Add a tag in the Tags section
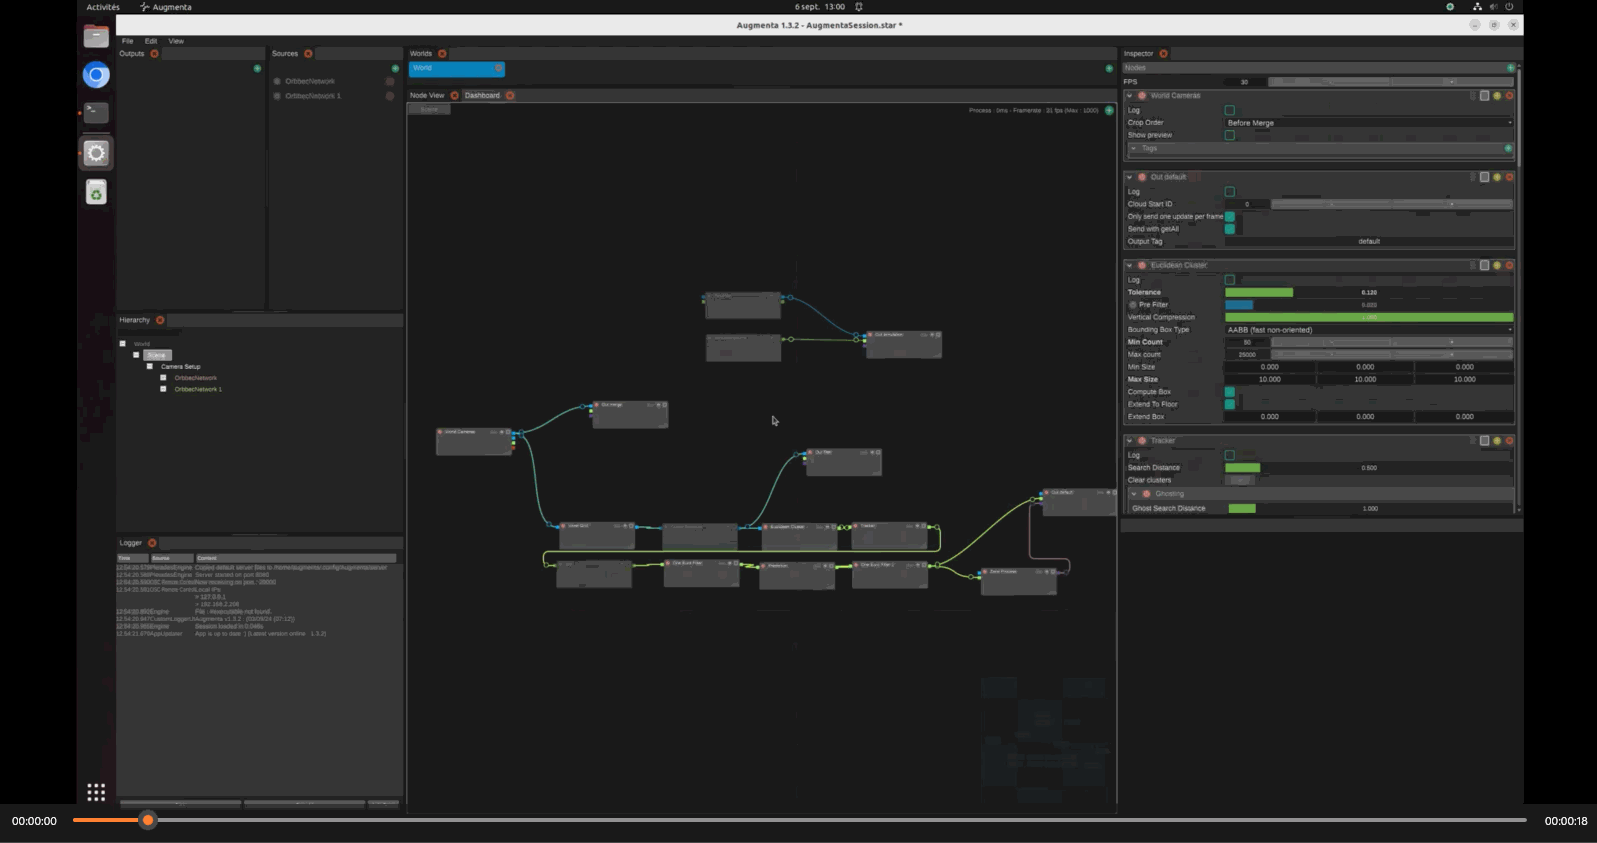Image resolution: width=1597 pixels, height=843 pixels. (1508, 148)
